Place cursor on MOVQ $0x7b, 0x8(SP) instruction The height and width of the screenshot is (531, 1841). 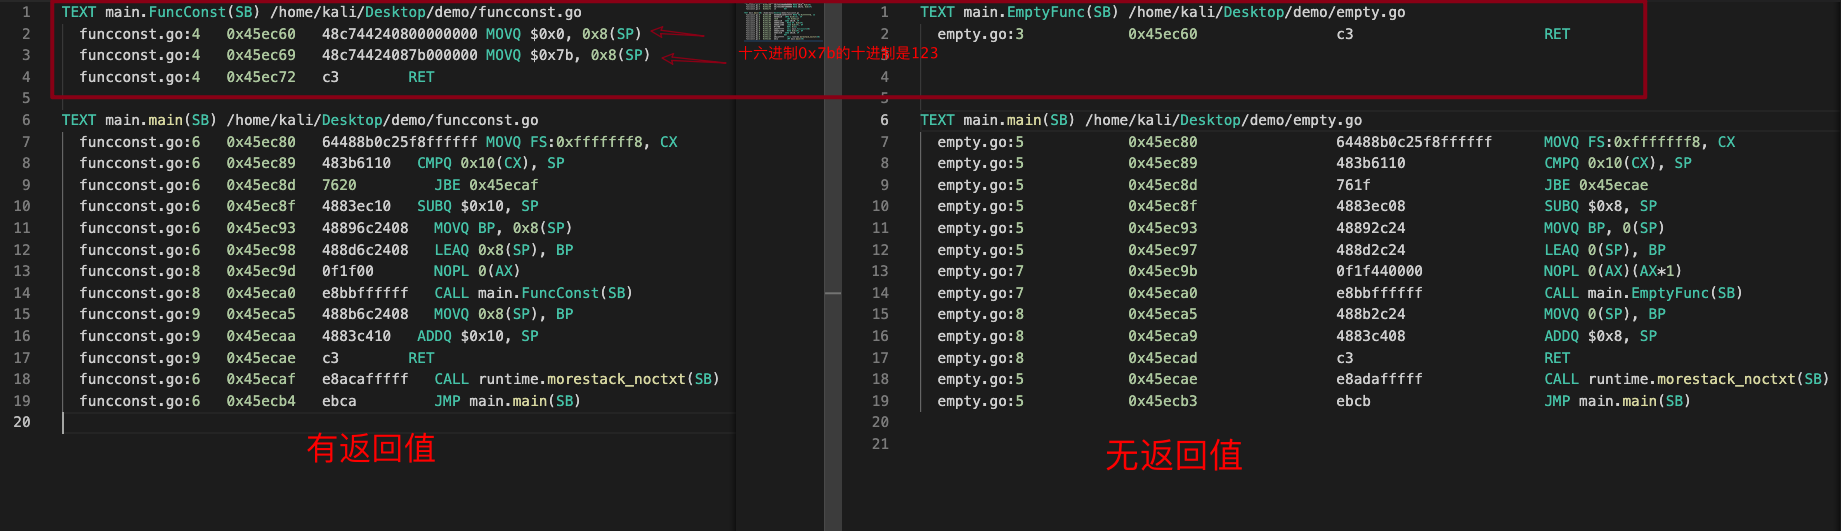pyautogui.click(x=567, y=55)
